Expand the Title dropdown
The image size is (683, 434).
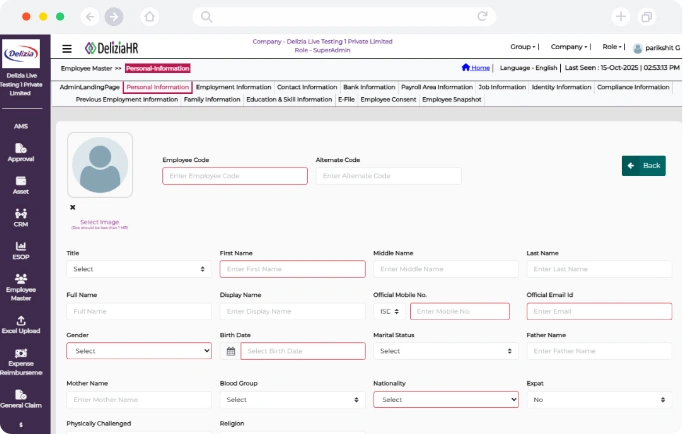139,269
